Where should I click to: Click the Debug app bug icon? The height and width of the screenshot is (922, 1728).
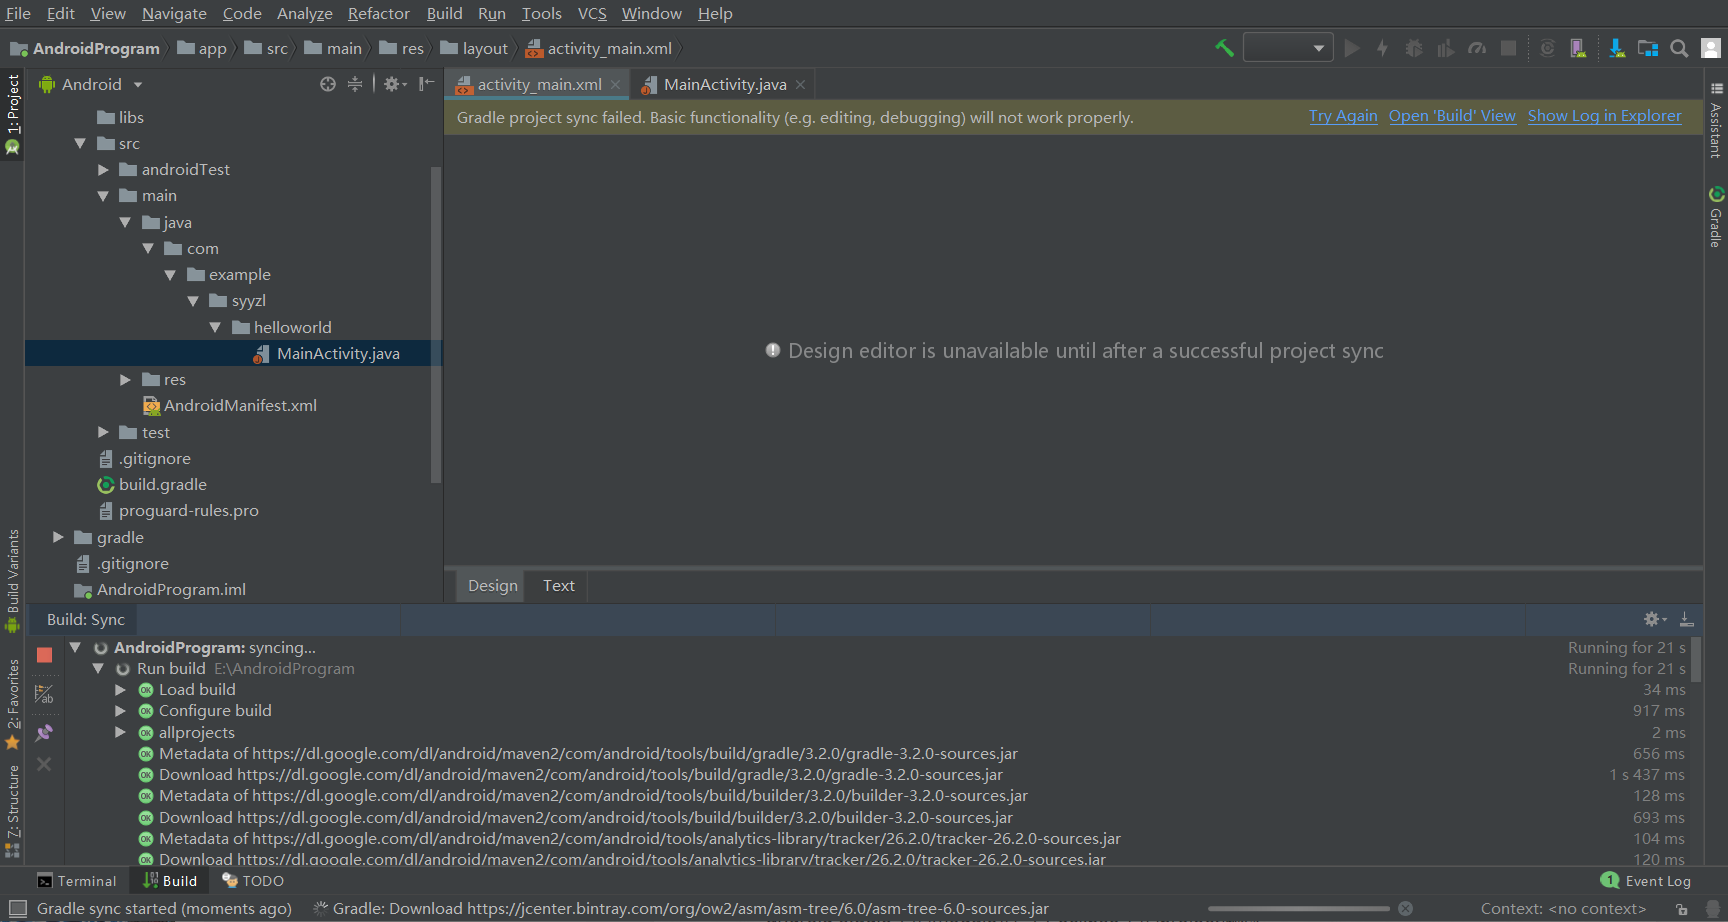pos(1414,48)
